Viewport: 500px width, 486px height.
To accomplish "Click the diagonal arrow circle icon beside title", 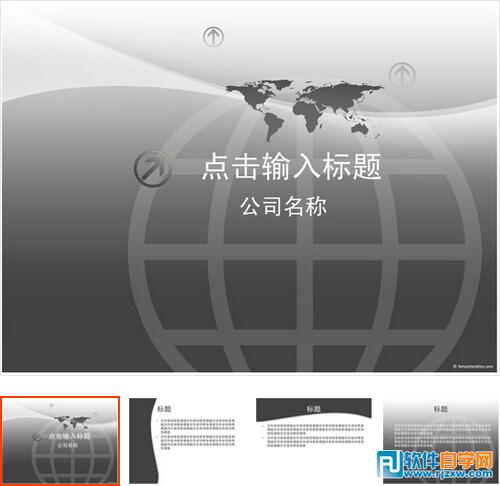I will tap(153, 168).
